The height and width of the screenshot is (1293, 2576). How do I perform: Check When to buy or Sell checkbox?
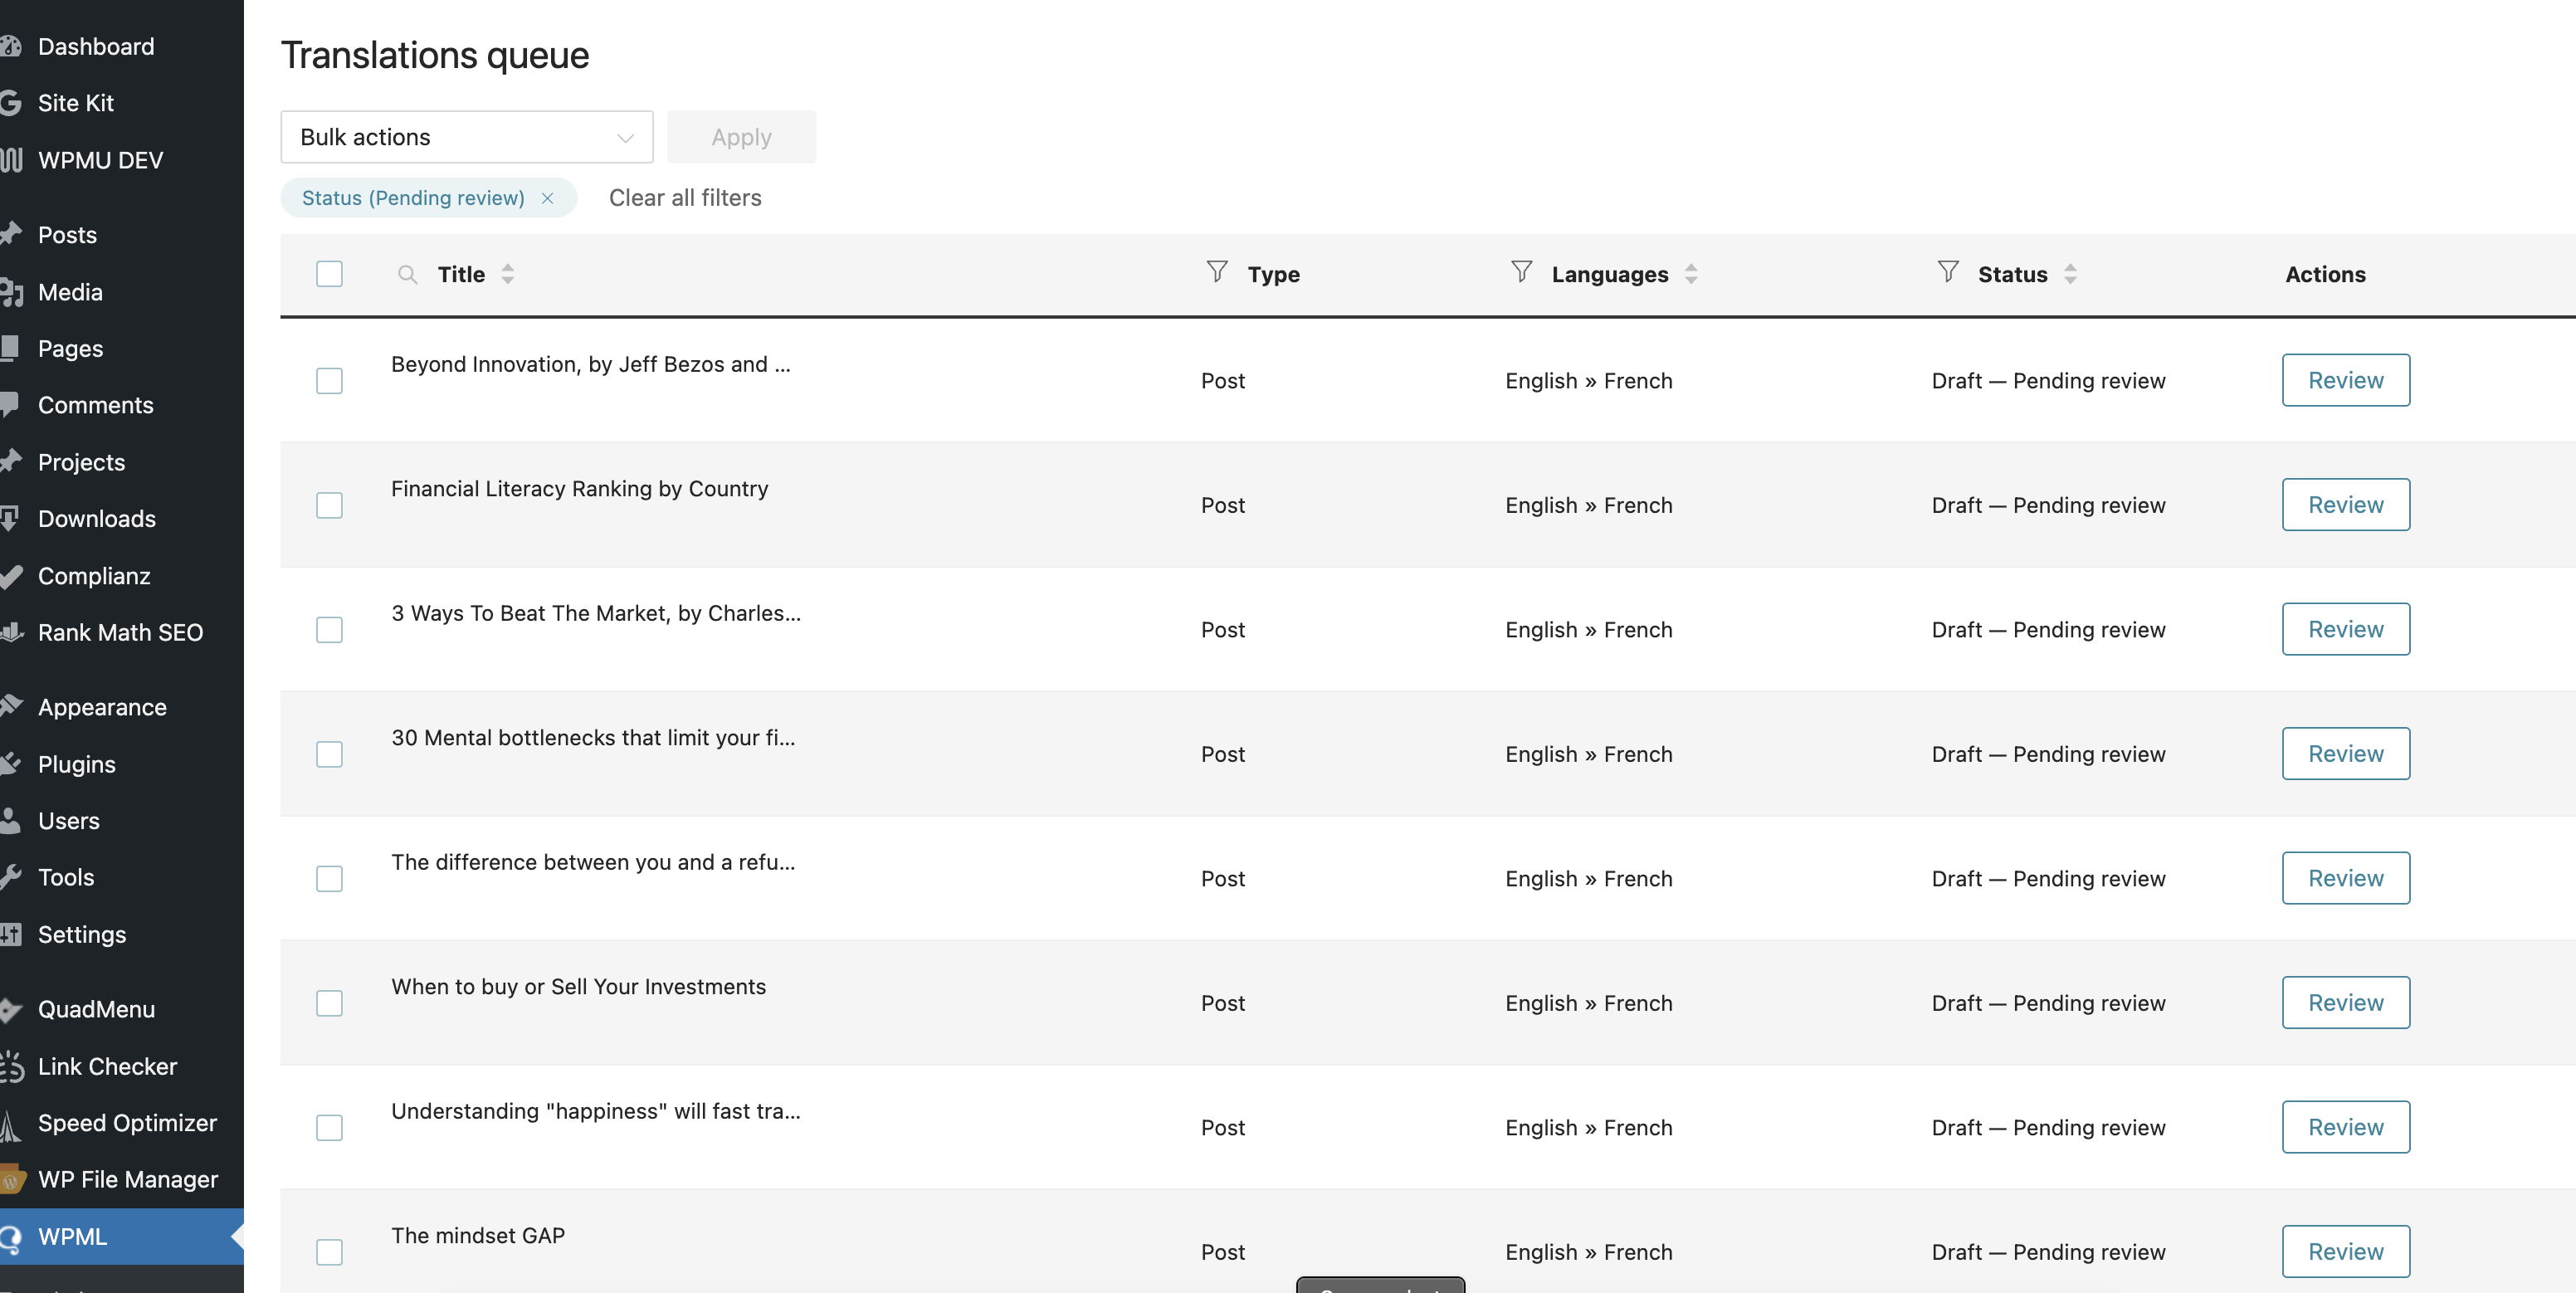pyautogui.click(x=329, y=1003)
